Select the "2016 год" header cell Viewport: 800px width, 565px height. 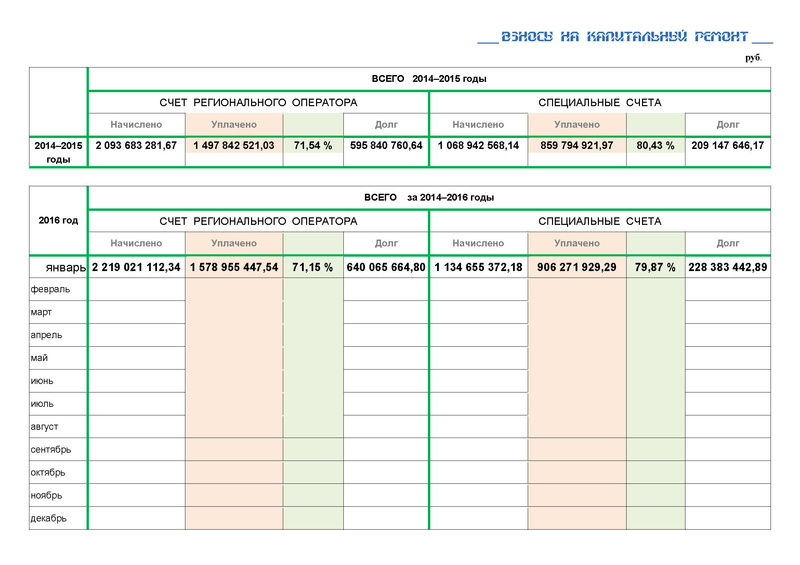point(58,220)
